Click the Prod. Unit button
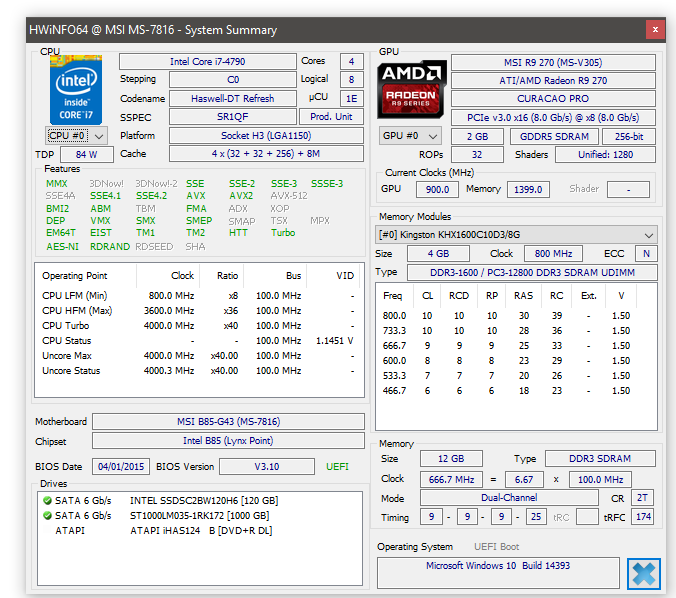The width and height of the screenshot is (676, 598). (331, 117)
